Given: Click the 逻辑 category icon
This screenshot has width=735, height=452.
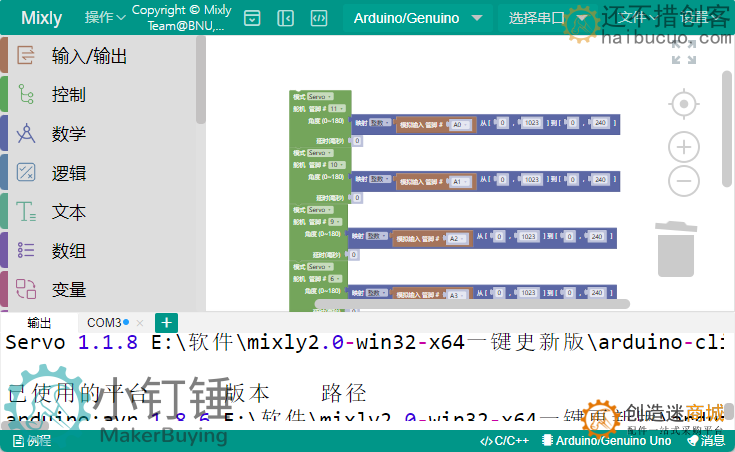Looking at the screenshot, I should (x=26, y=172).
